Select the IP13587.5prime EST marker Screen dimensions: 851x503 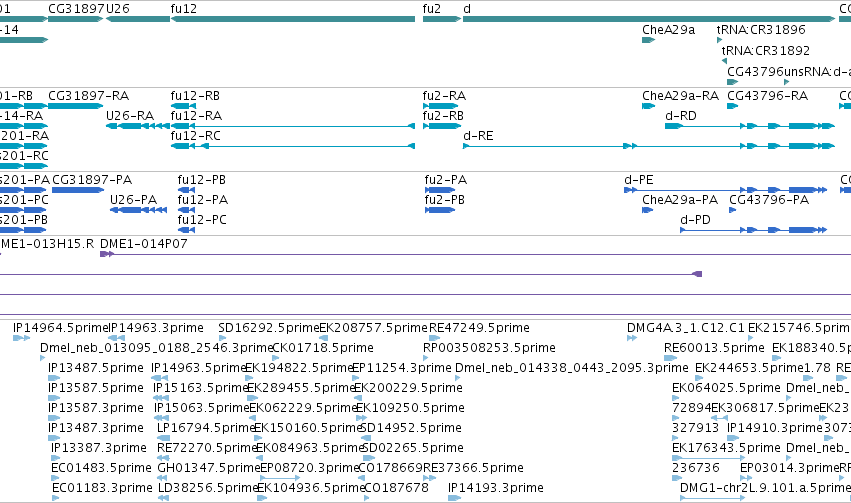(54, 398)
